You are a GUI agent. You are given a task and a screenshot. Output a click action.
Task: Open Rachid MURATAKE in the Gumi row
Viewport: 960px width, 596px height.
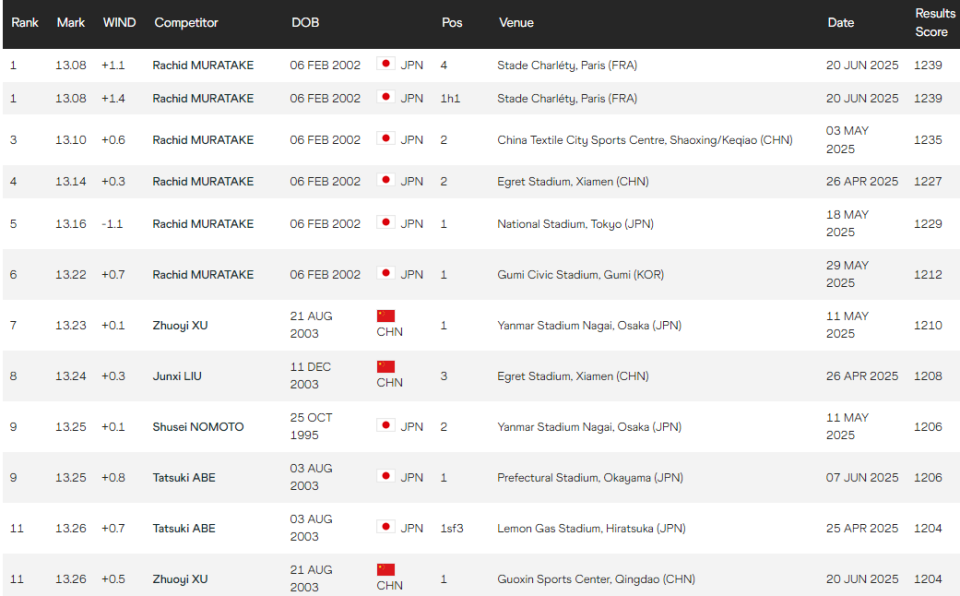coord(203,274)
